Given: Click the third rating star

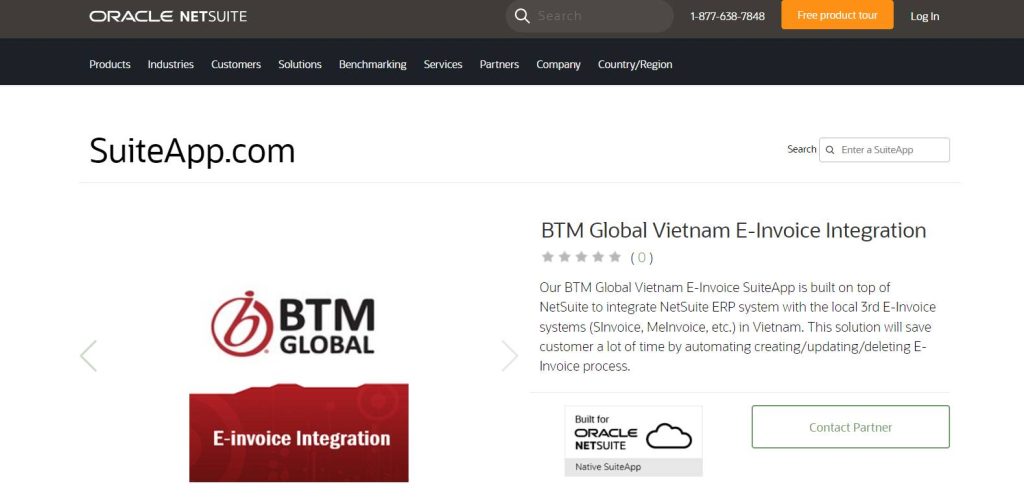Looking at the screenshot, I should click(581, 257).
